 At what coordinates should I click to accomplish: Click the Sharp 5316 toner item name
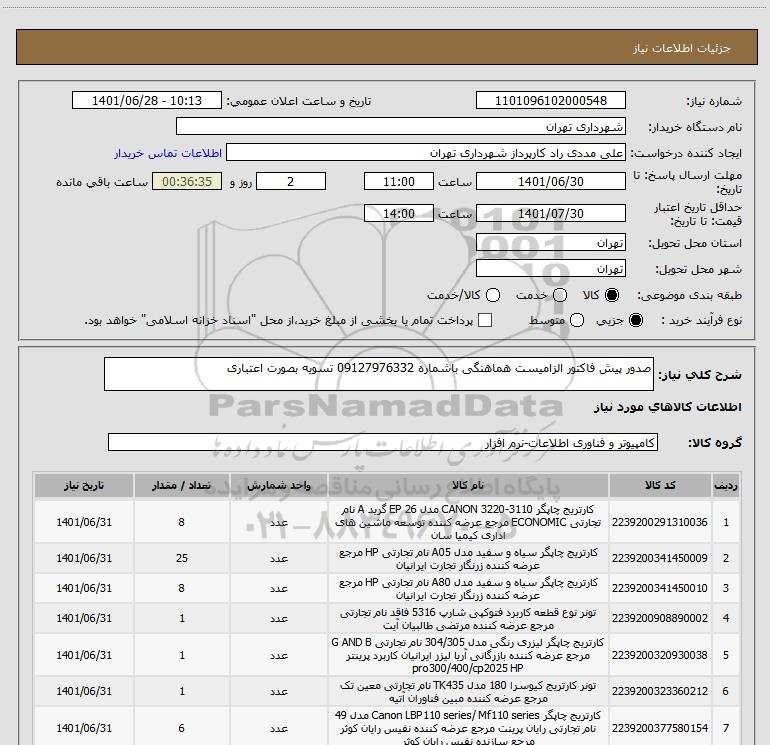coord(468,619)
